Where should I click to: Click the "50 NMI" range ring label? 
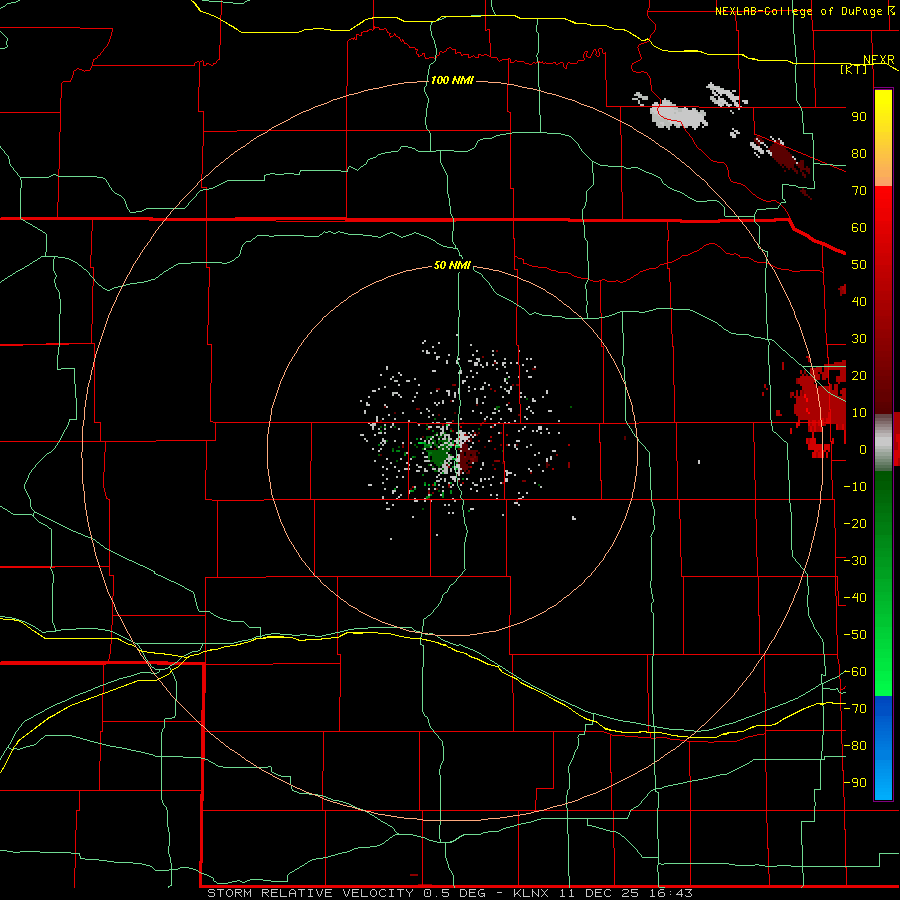[452, 265]
